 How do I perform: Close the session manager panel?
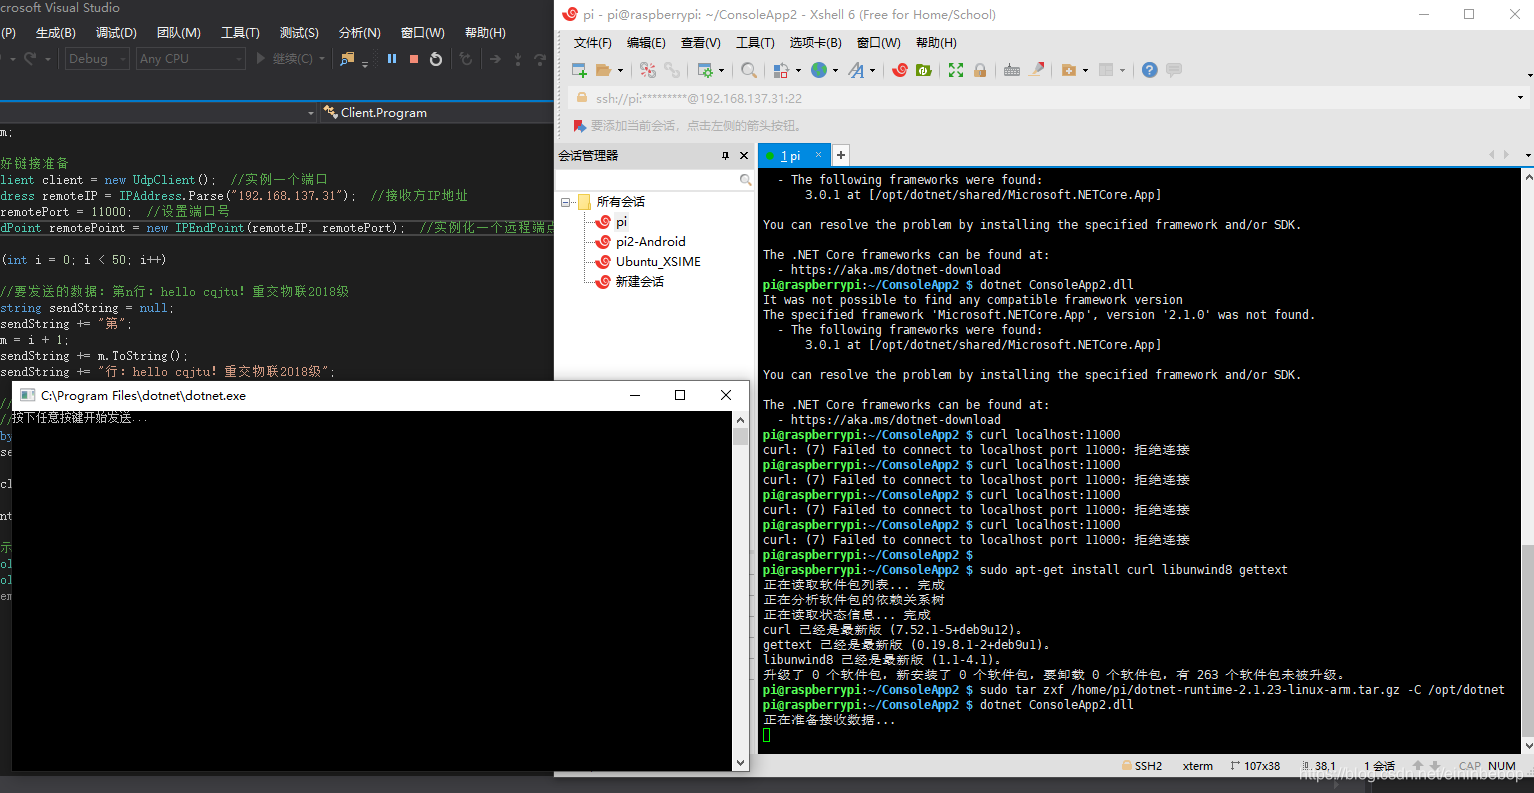(x=744, y=156)
